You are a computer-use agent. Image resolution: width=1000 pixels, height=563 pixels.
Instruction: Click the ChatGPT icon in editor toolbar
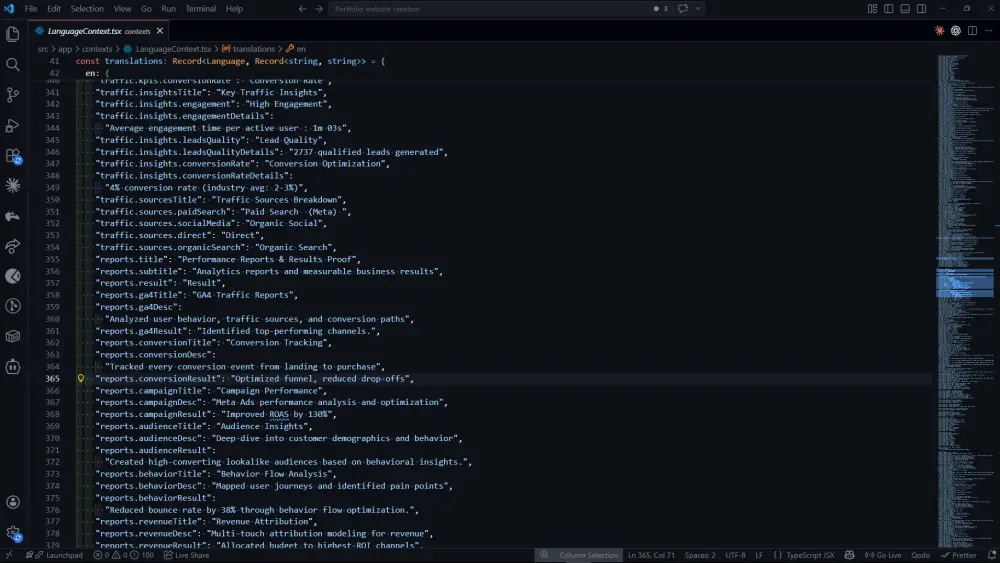955,31
